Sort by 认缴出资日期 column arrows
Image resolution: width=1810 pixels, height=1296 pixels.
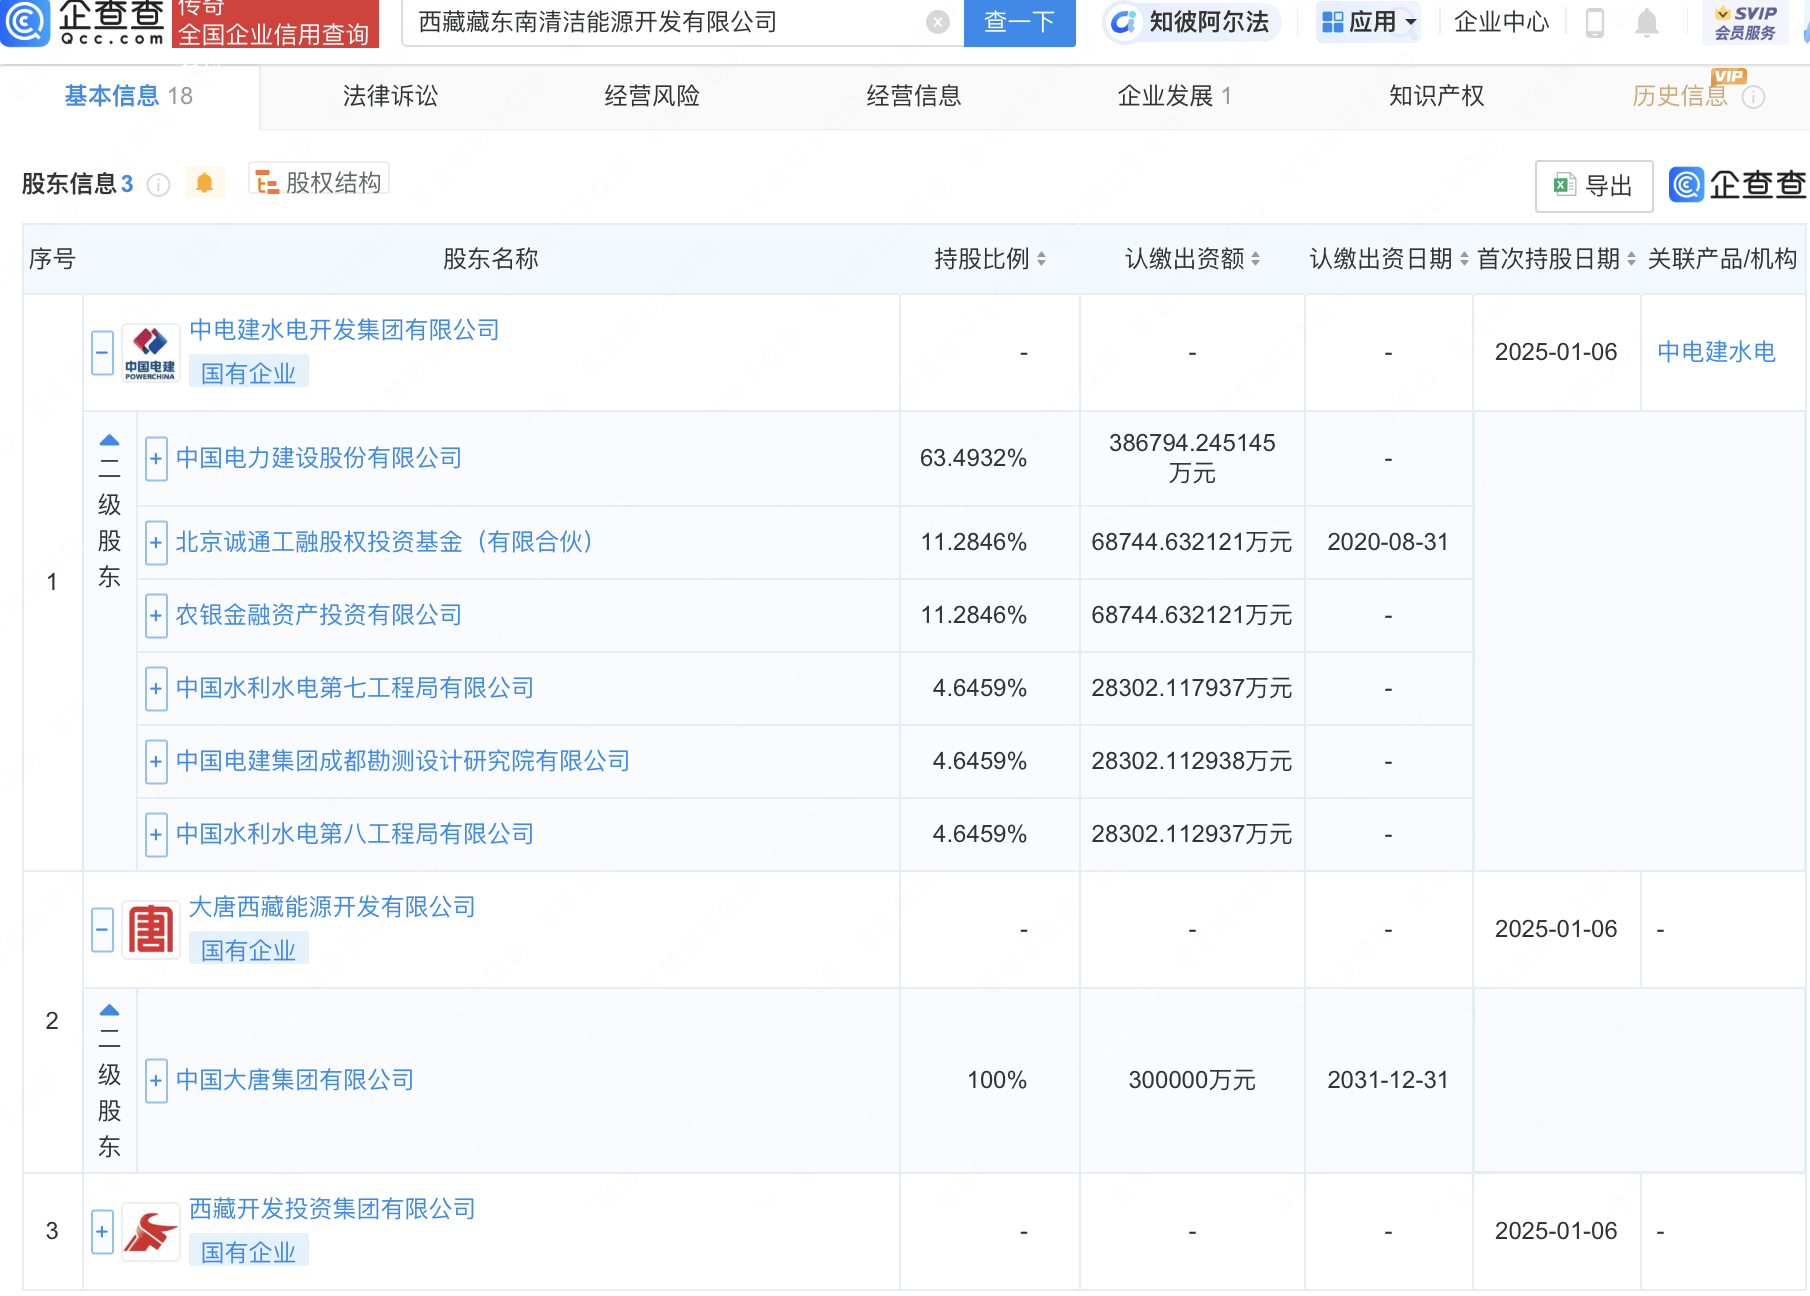[x=1464, y=259]
